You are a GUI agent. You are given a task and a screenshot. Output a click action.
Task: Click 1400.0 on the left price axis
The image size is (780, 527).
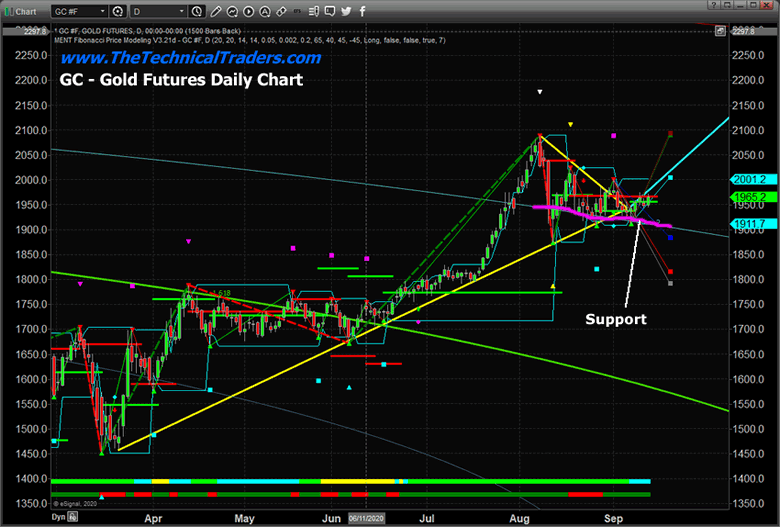pyautogui.click(x=31, y=479)
